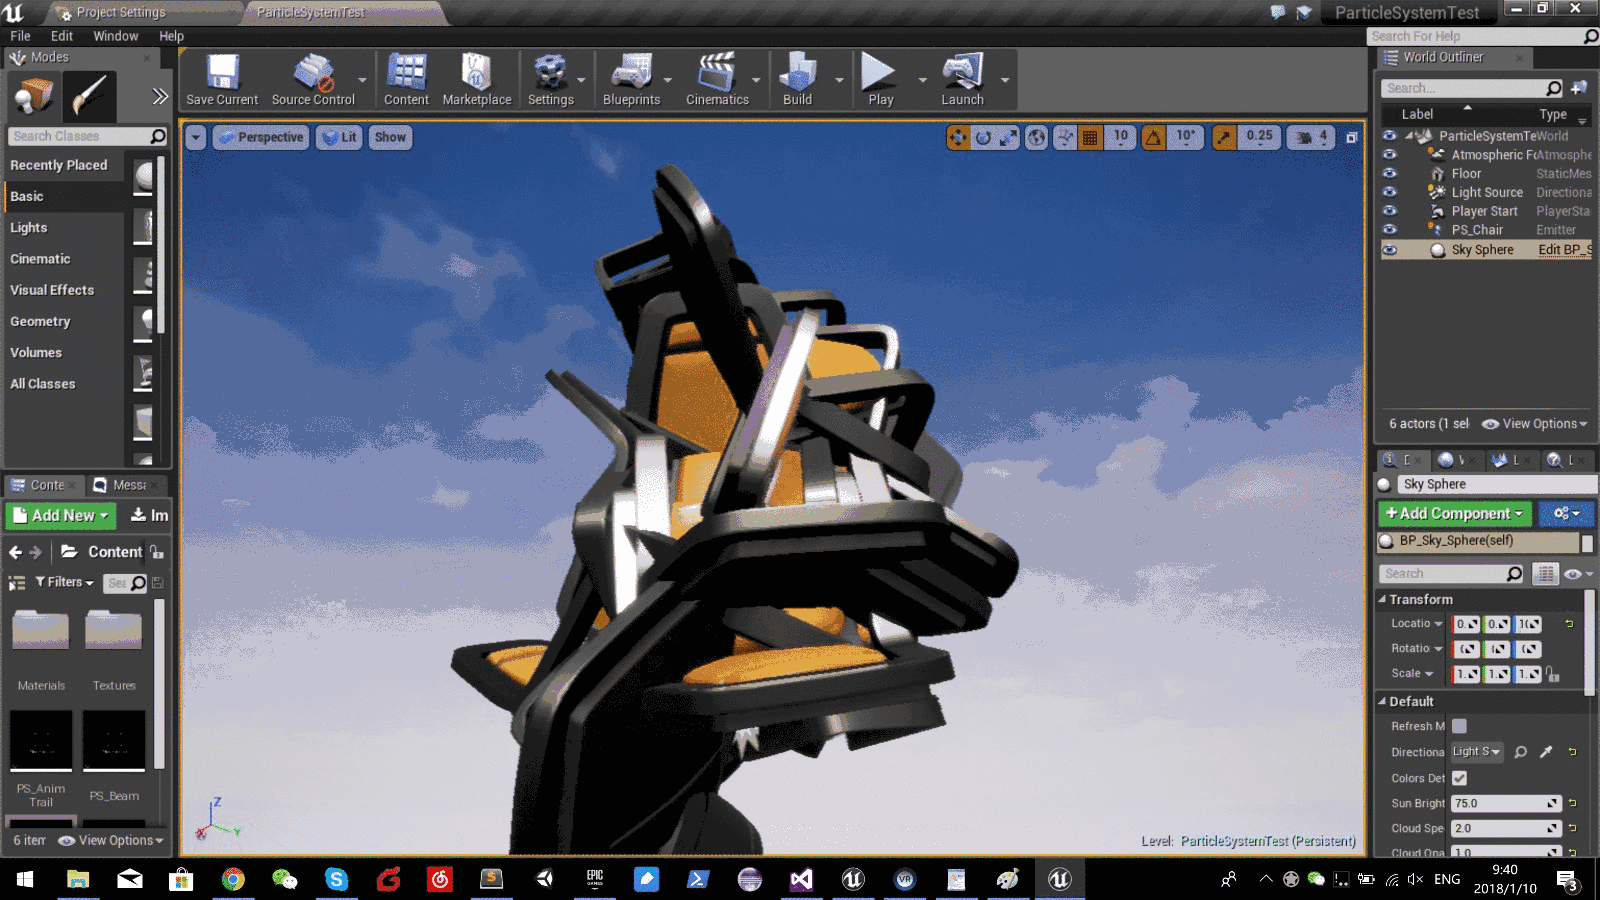
Task: Enable the Refresh Material checkbox
Action: coord(1460,726)
